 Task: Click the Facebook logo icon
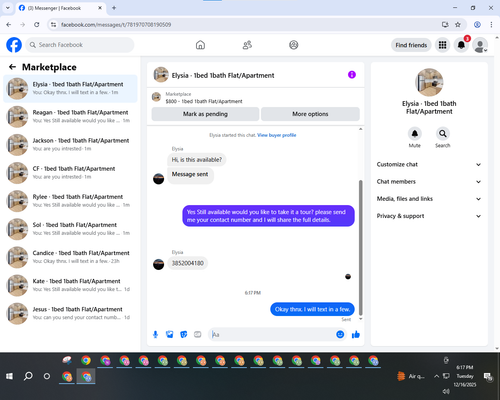tap(14, 45)
